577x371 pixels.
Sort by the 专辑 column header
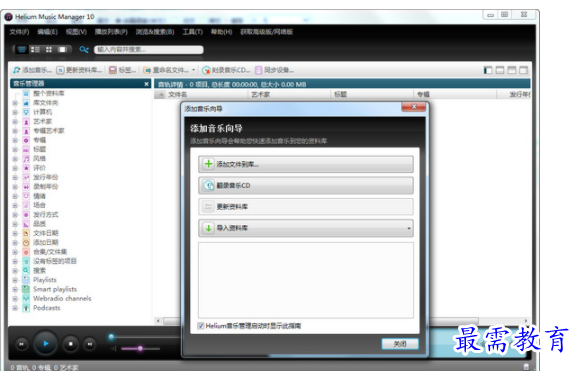click(455, 95)
